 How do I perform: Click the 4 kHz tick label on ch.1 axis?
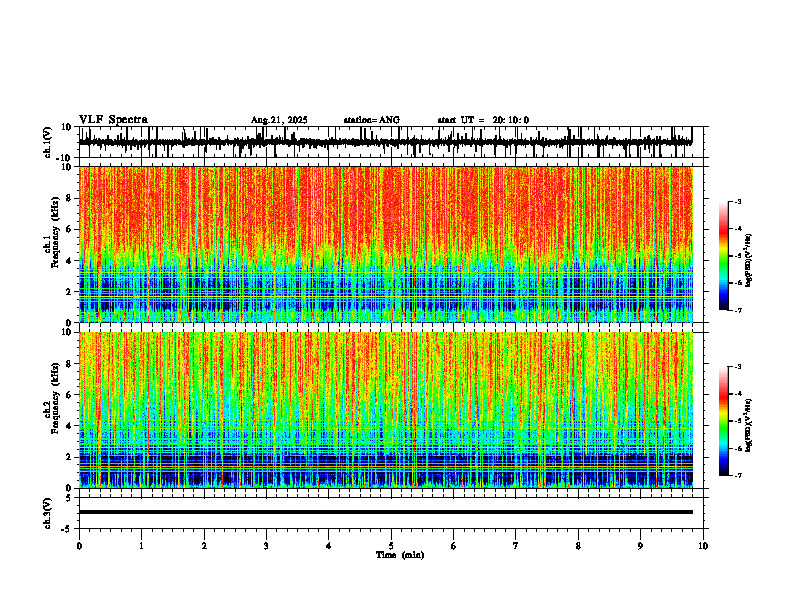pos(70,261)
